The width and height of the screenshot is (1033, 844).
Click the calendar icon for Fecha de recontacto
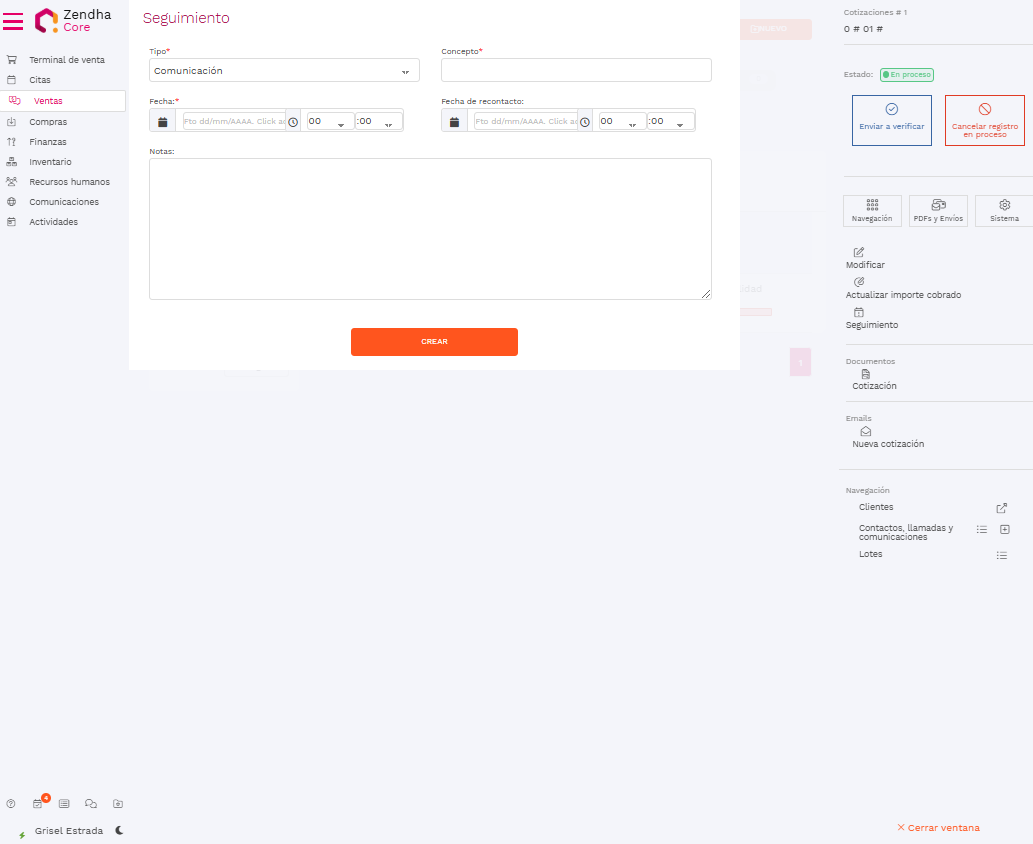point(454,121)
